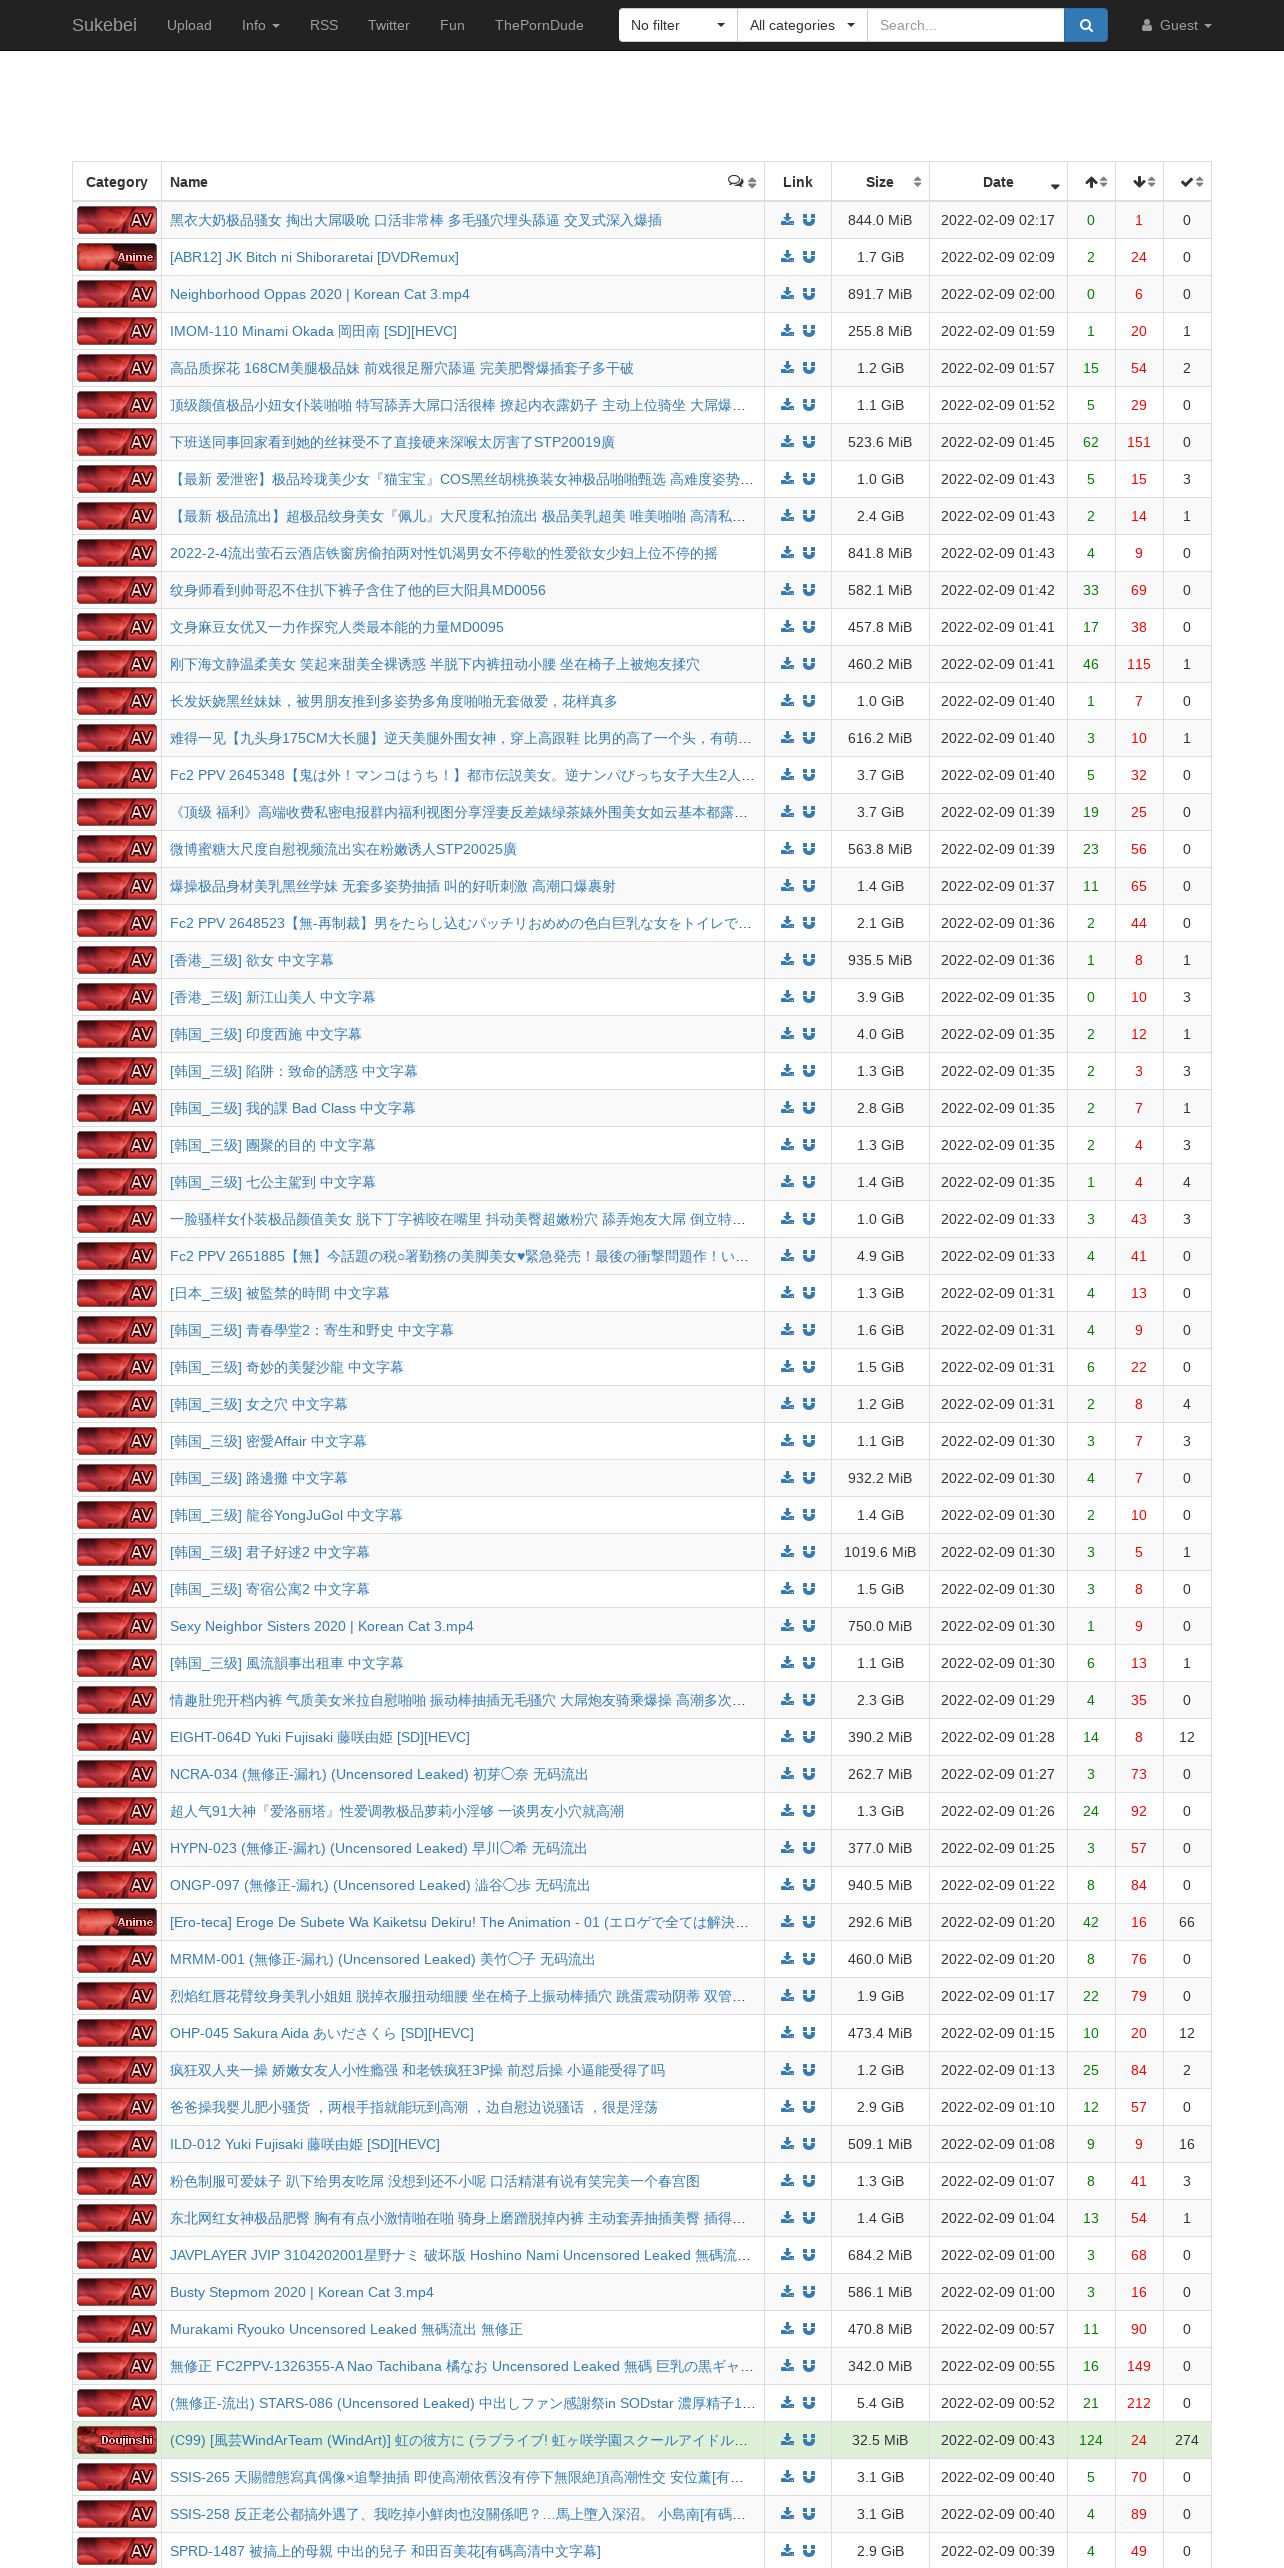Image resolution: width=1284 pixels, height=2568 pixels.
Task: Open 'EIGHT-064D Yuki Fujisaki' torrent page
Action: 320,1737
